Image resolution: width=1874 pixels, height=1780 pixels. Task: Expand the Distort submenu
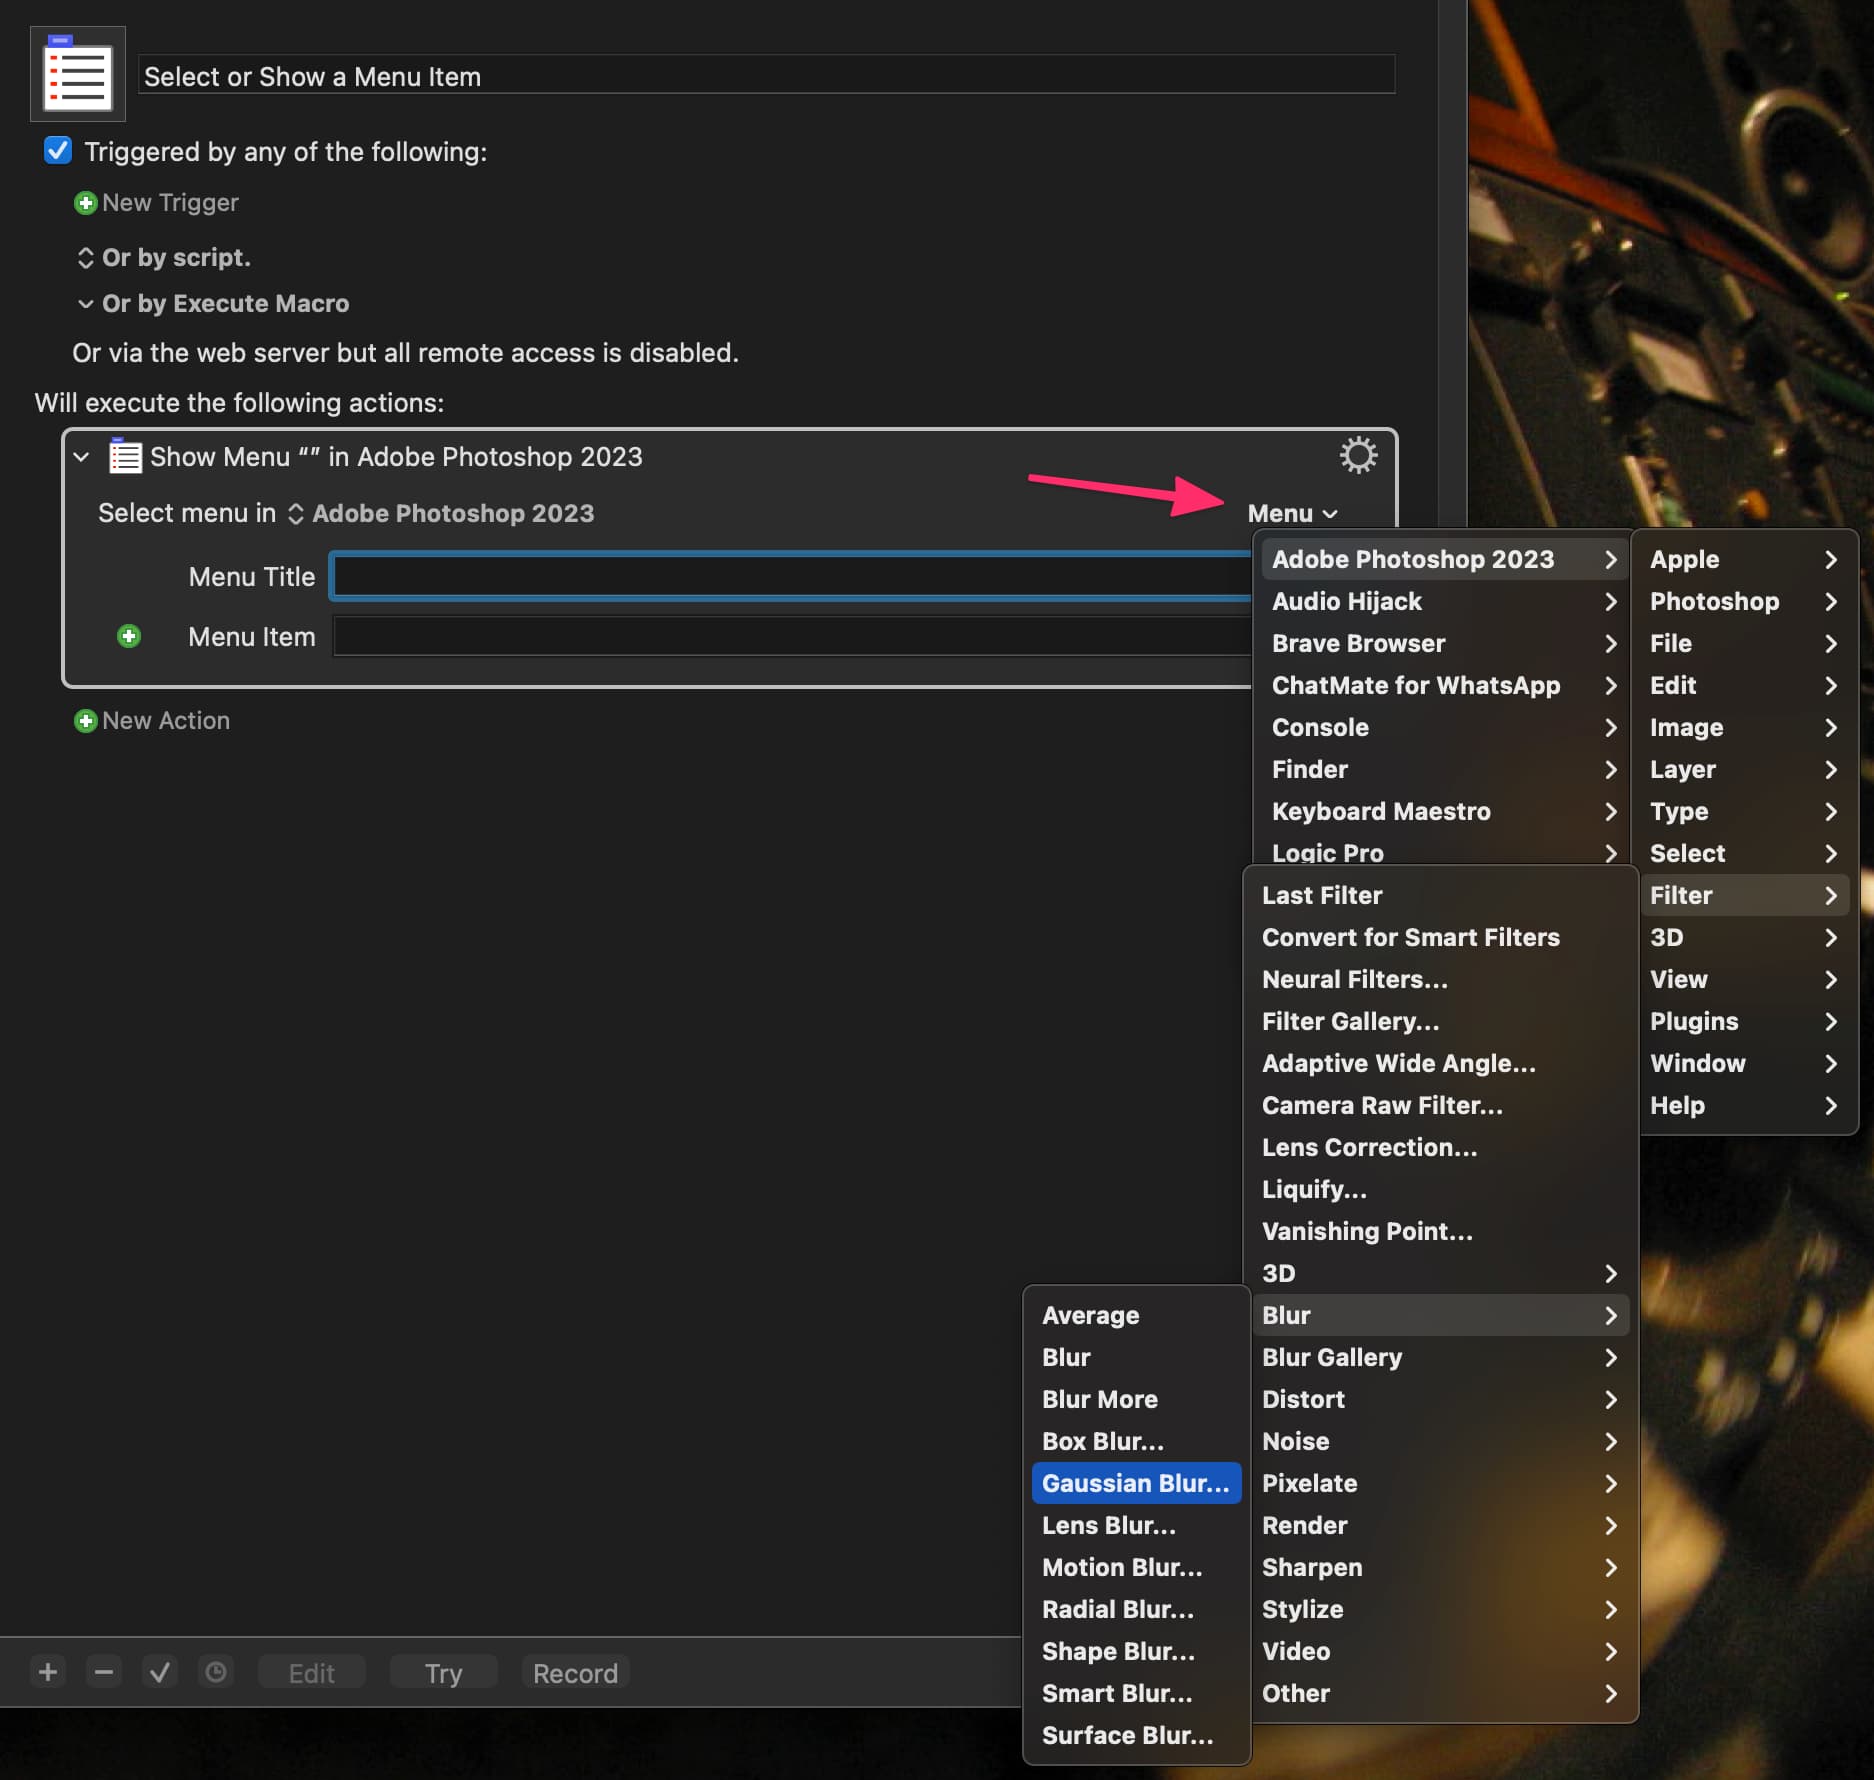point(1440,1399)
